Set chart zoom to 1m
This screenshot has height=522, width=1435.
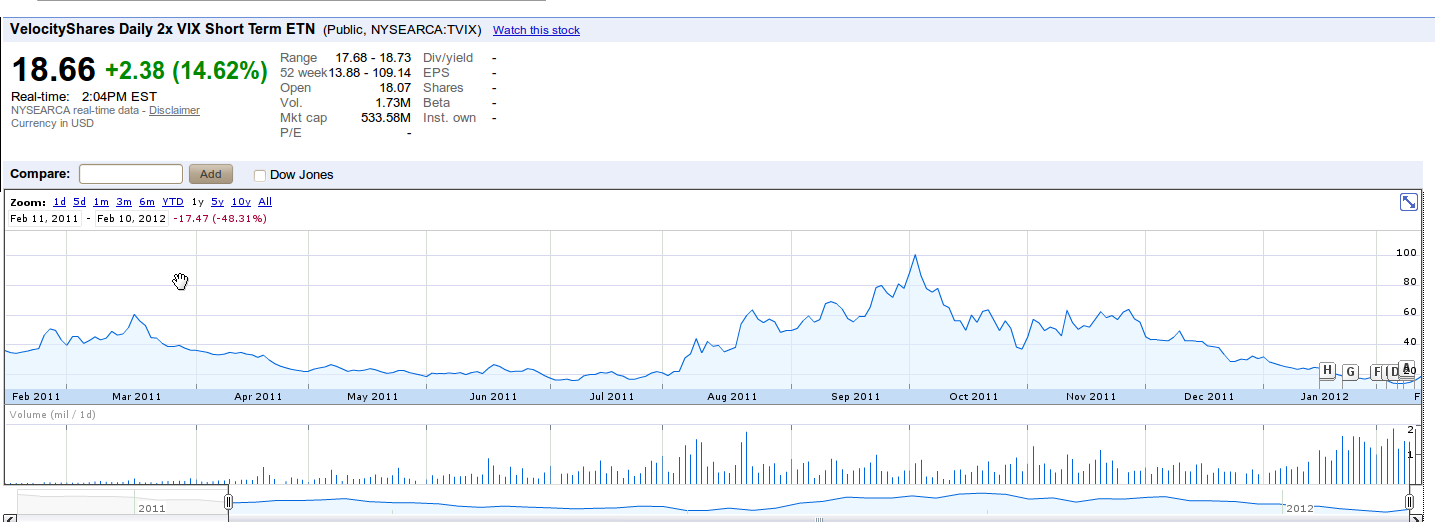[x=101, y=202]
